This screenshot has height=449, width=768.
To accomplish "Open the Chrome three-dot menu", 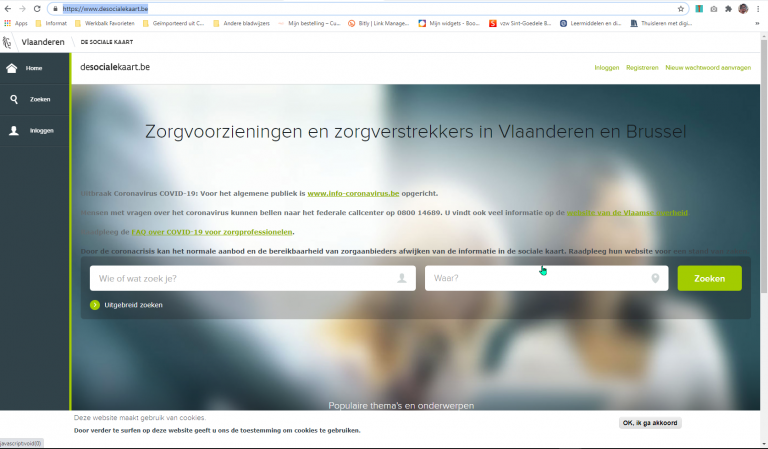I will [758, 9].
